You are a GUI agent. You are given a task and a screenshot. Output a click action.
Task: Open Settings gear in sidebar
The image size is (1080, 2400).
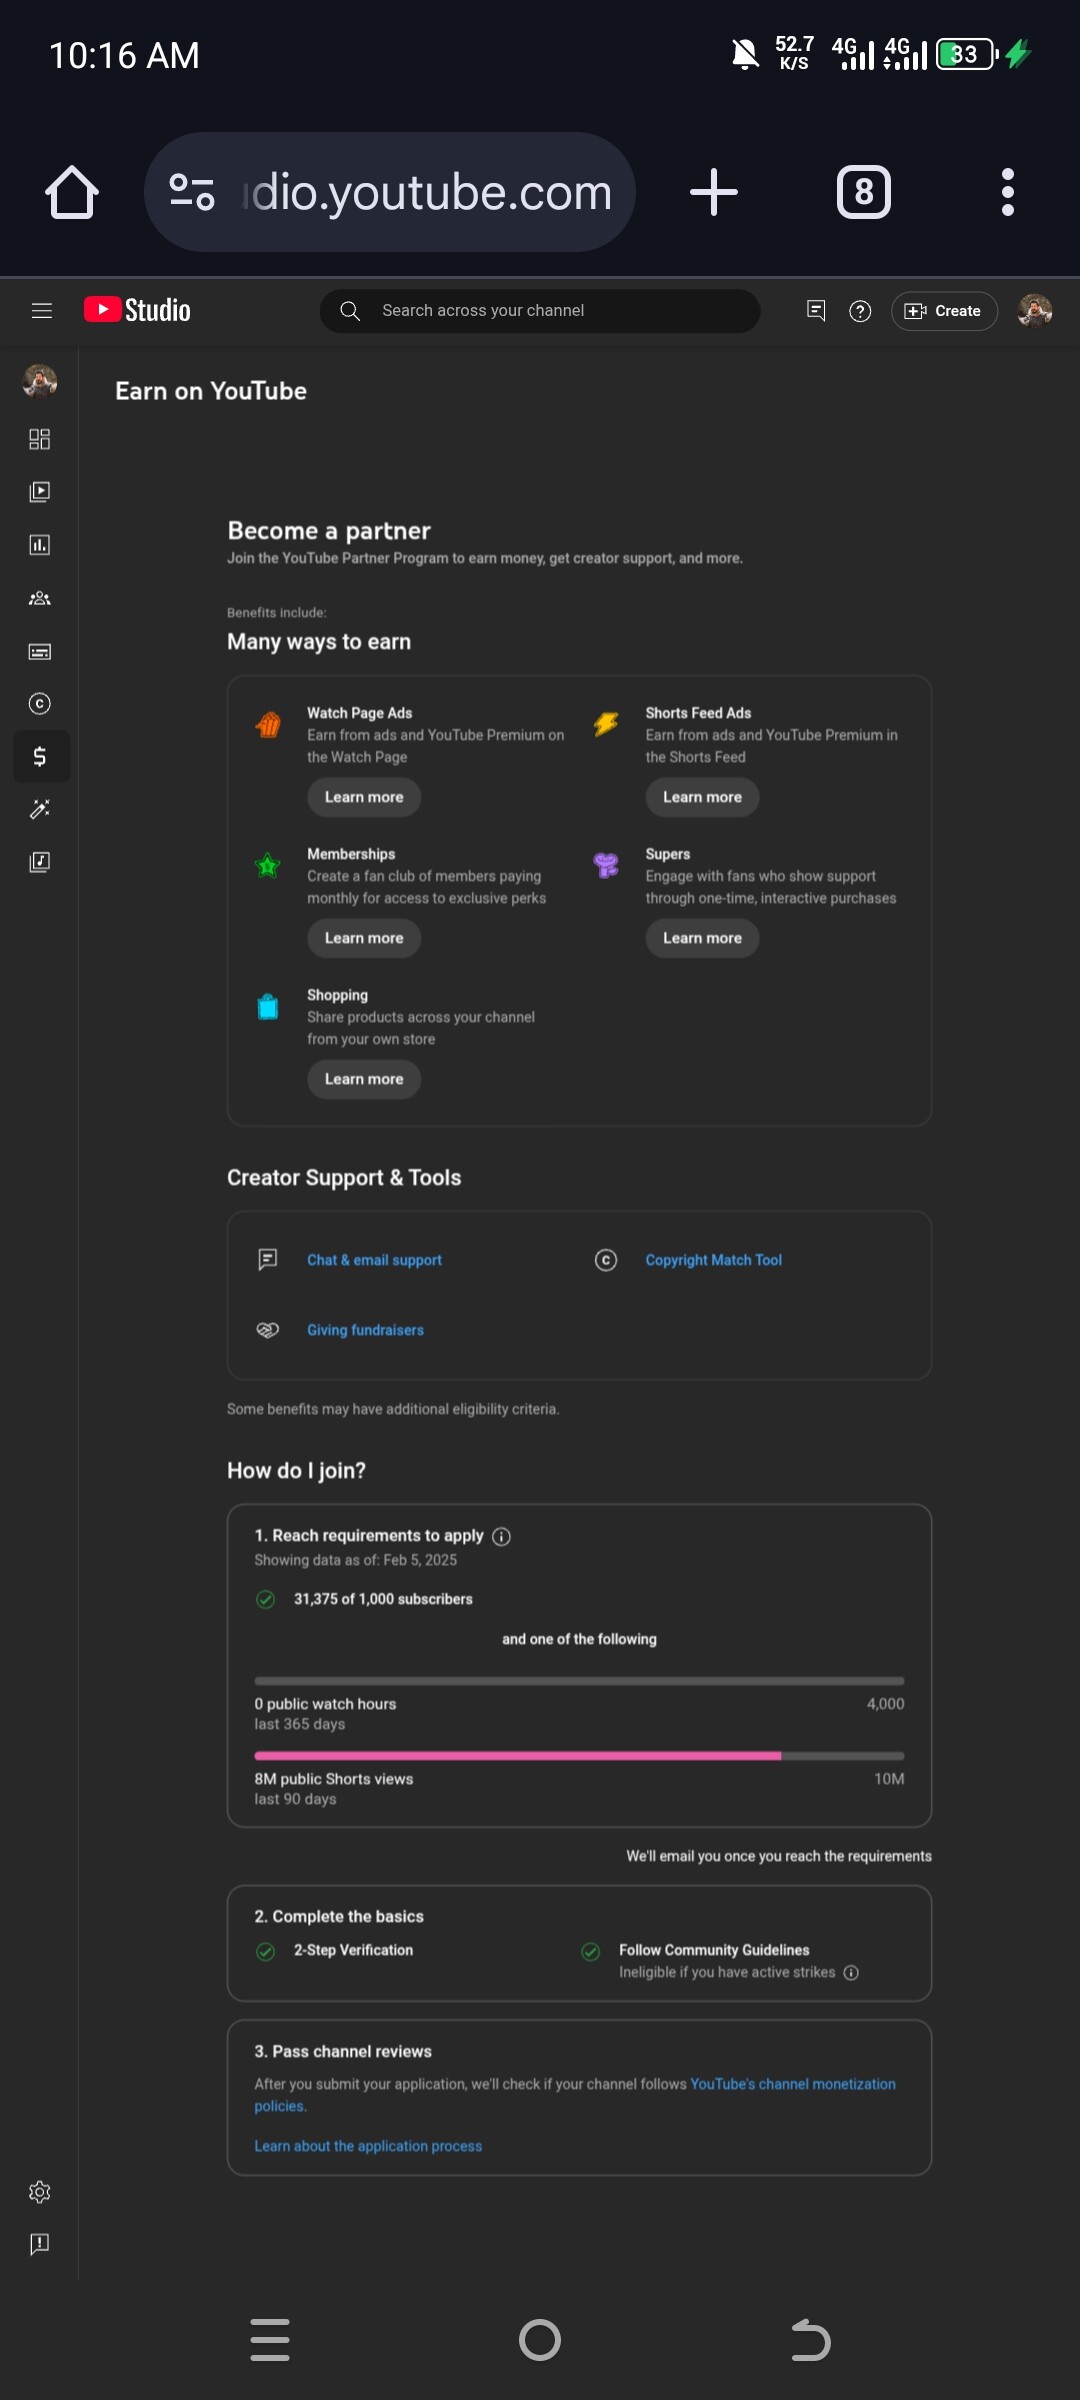(x=39, y=2192)
